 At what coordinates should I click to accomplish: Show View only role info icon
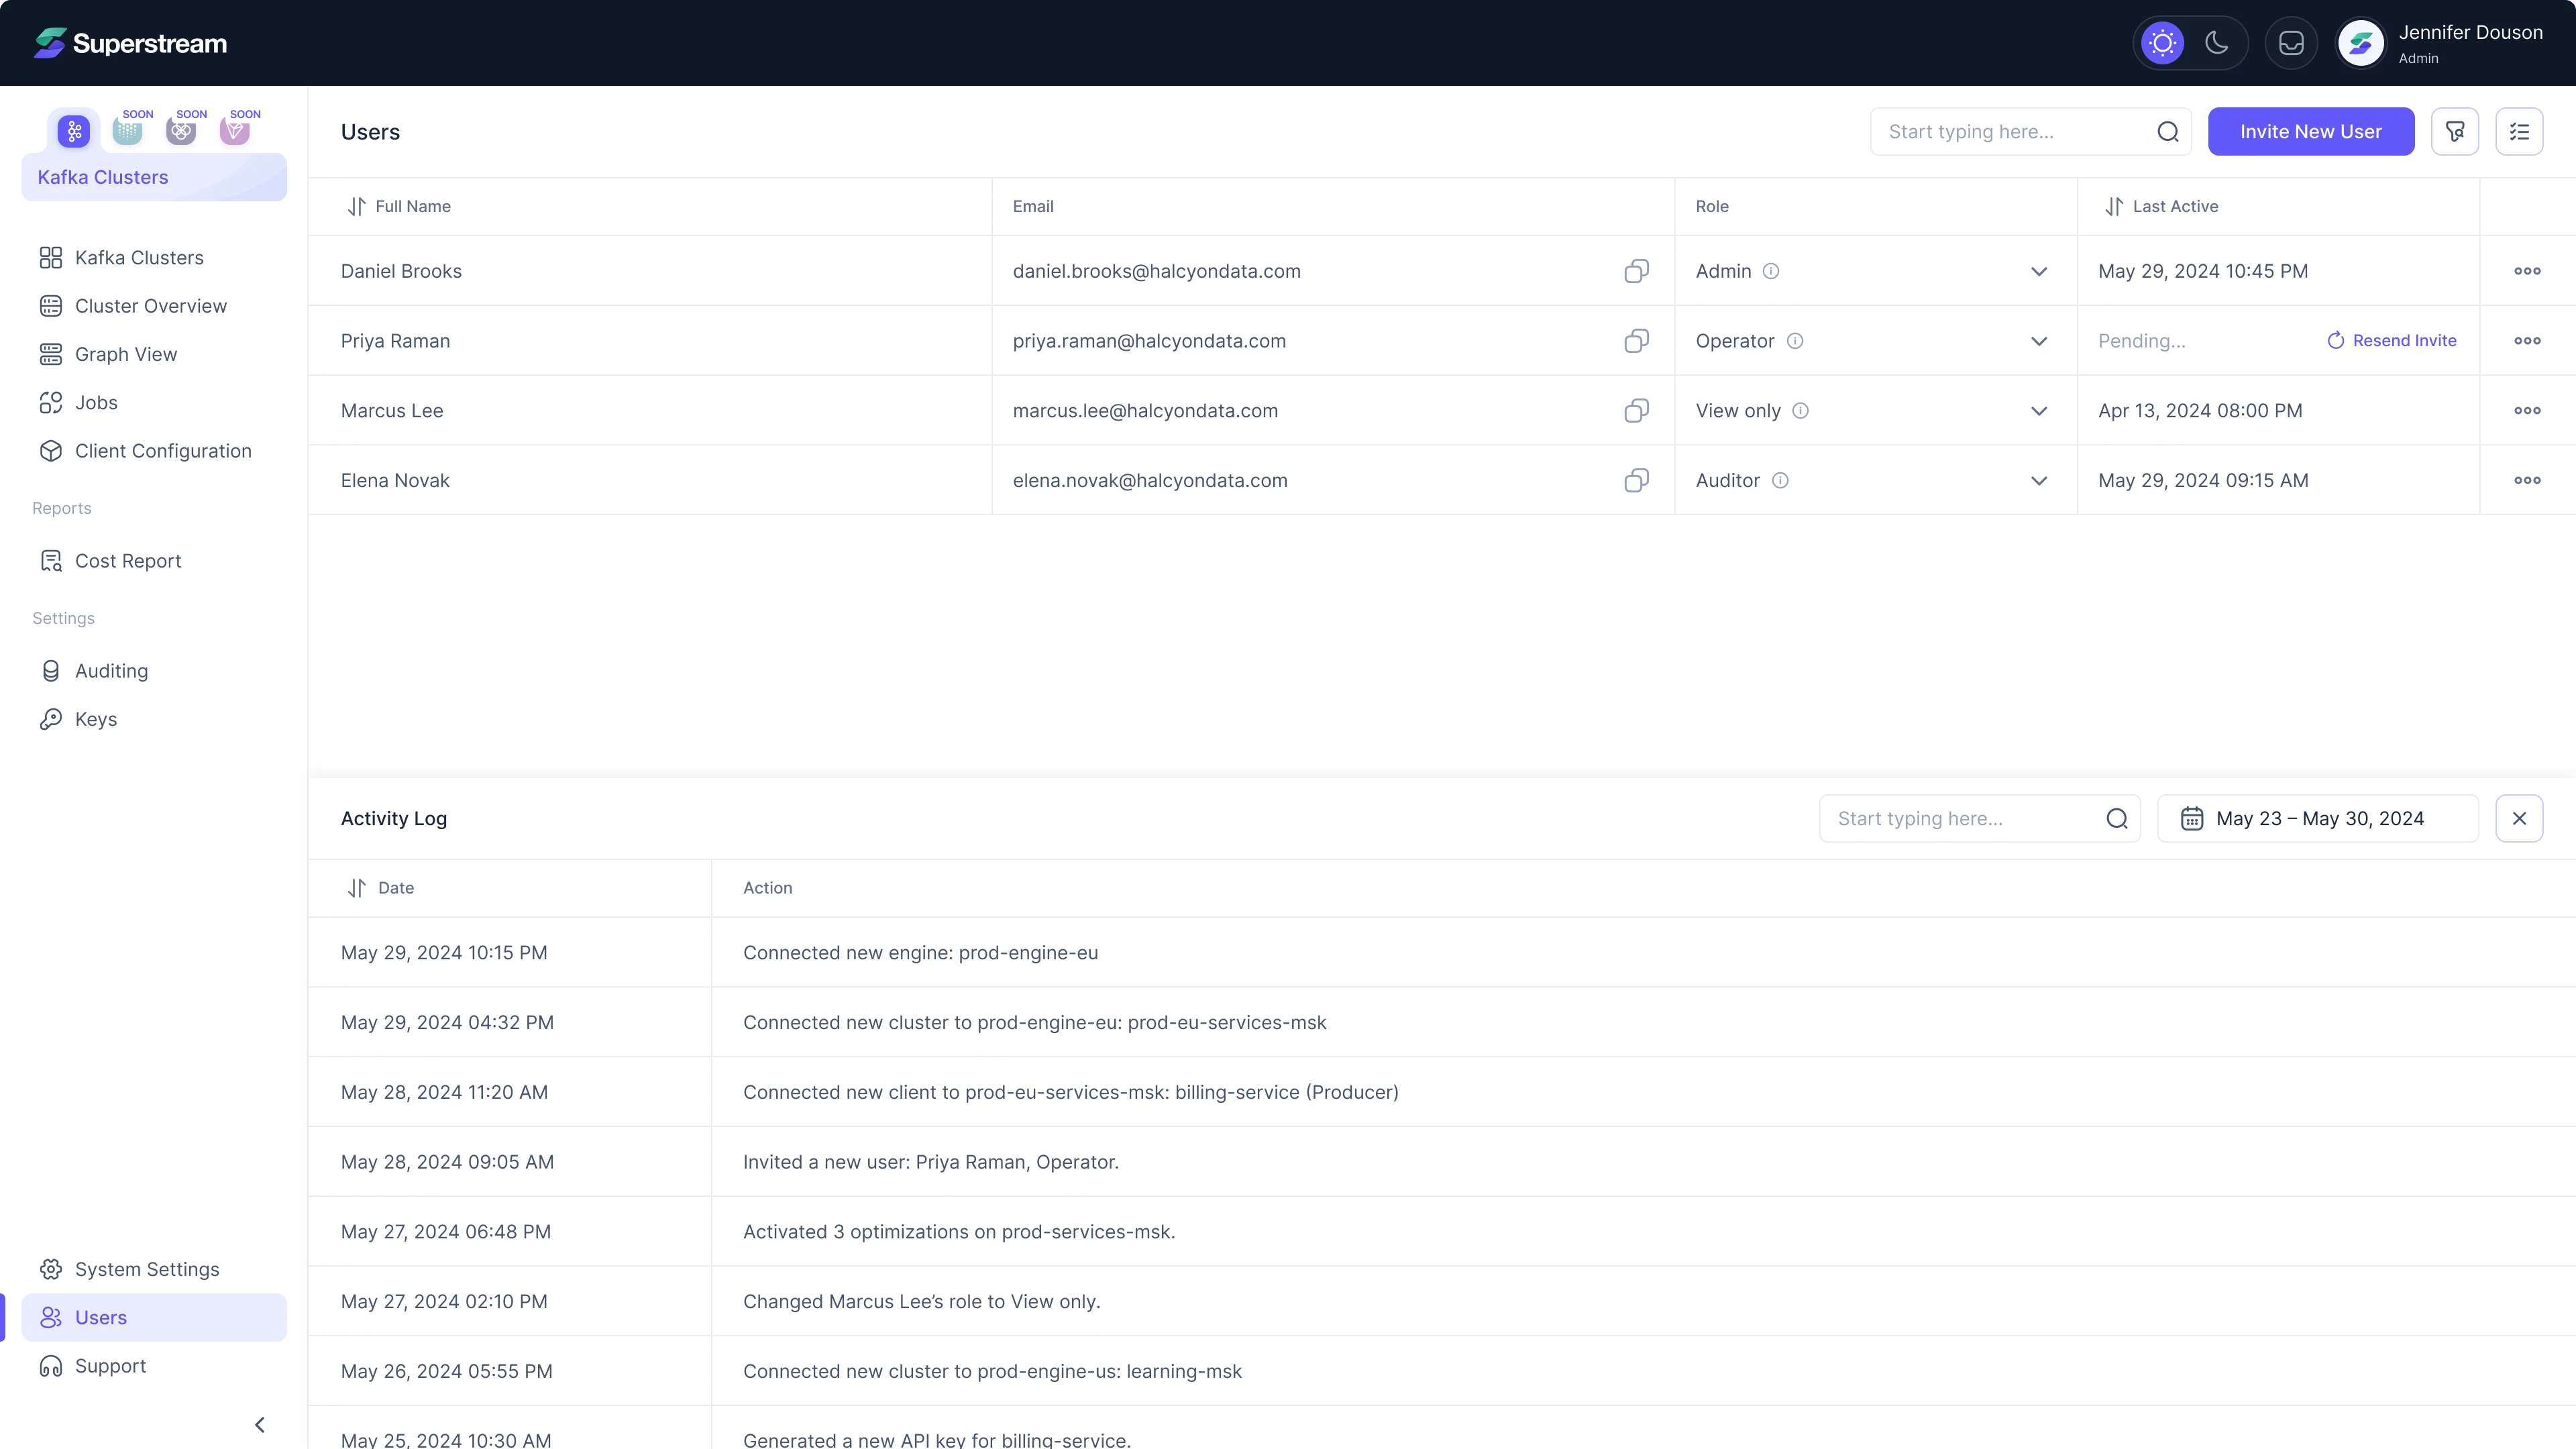1800,411
